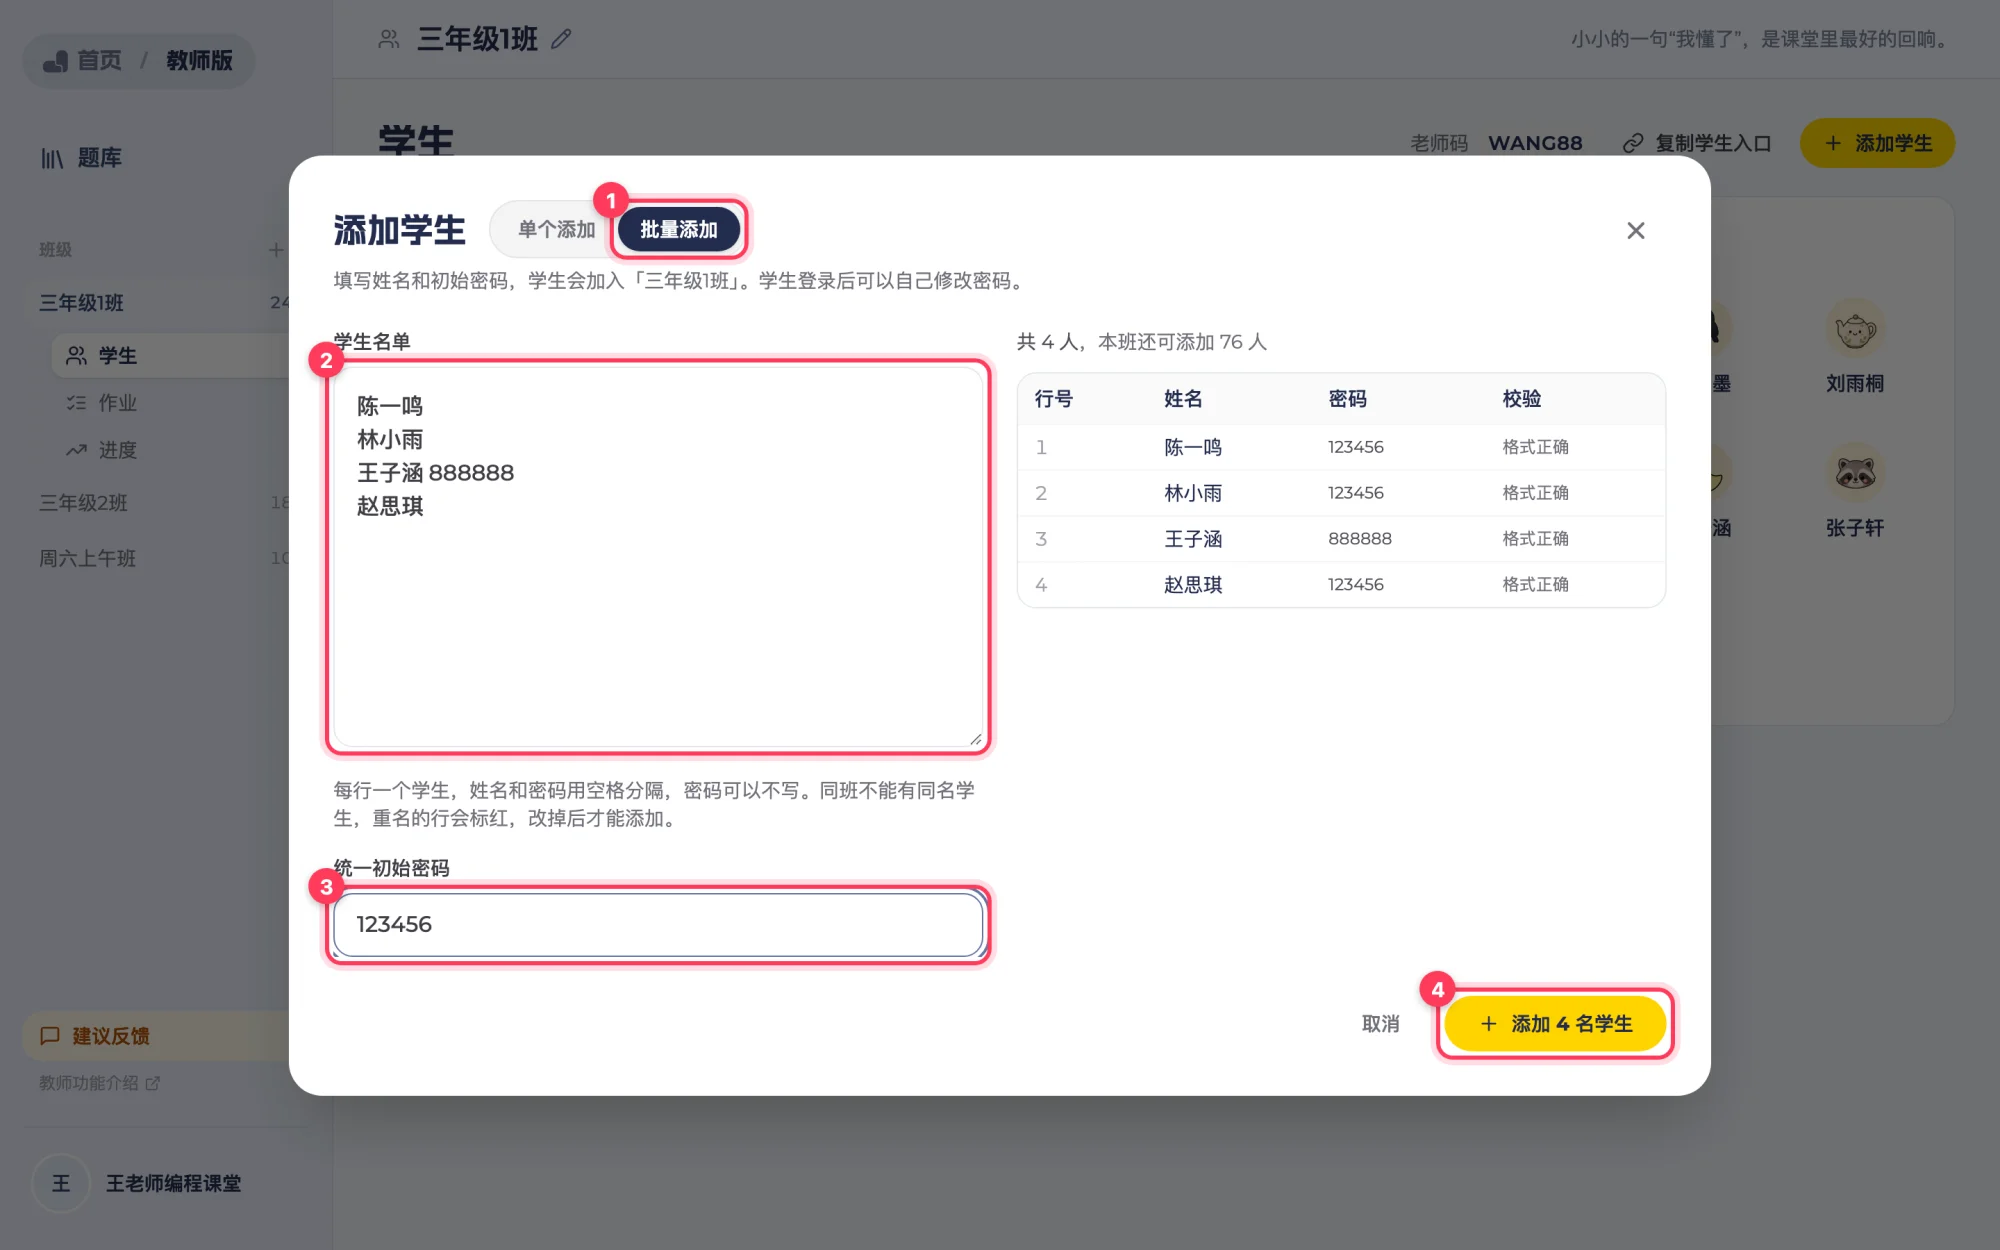Image resolution: width=2000 pixels, height=1250 pixels.
Task: Click 王老师编程课堂 account profile
Action: point(138,1184)
